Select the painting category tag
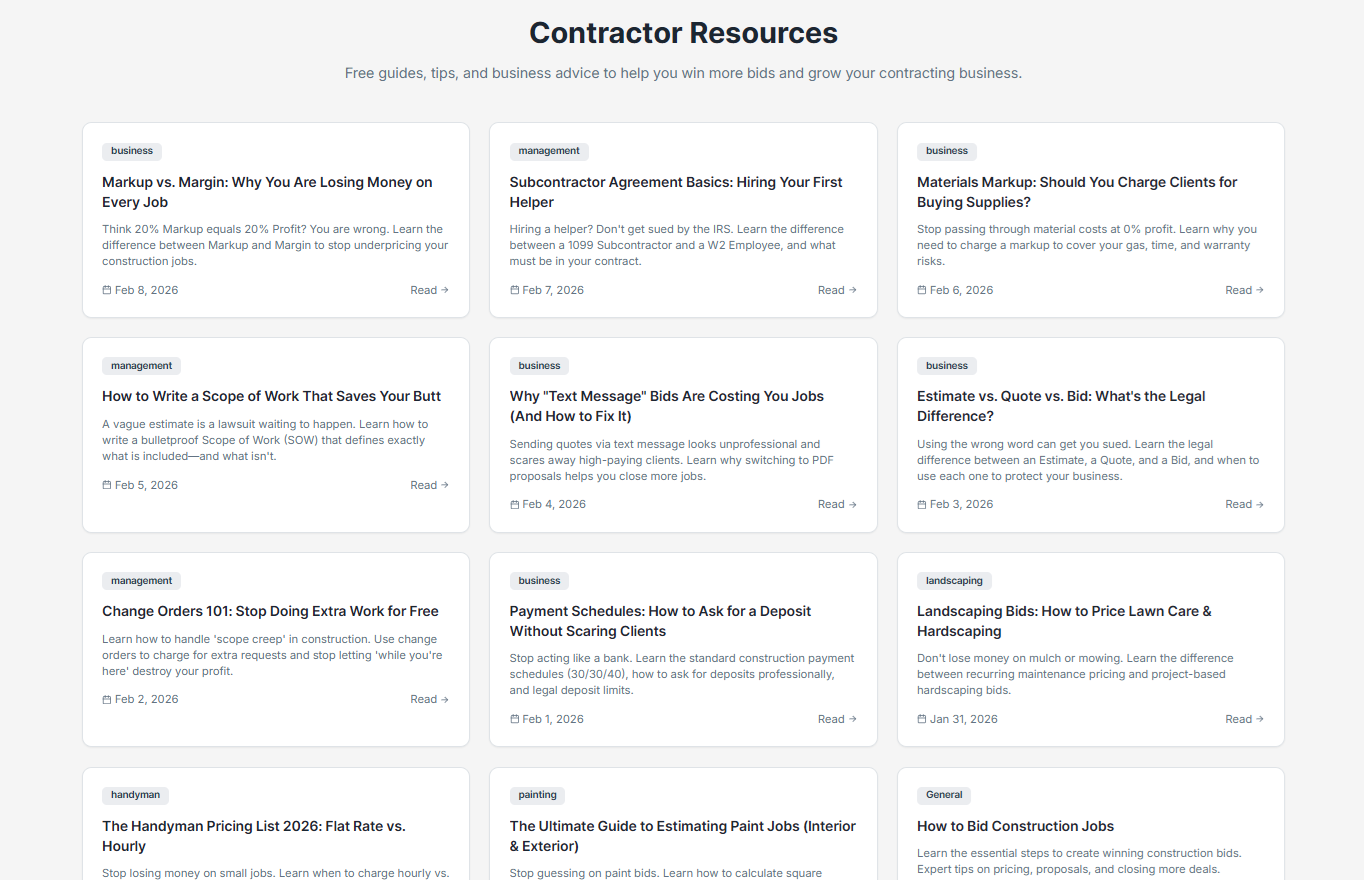Screen dimensions: 1364x880 pos(537,795)
